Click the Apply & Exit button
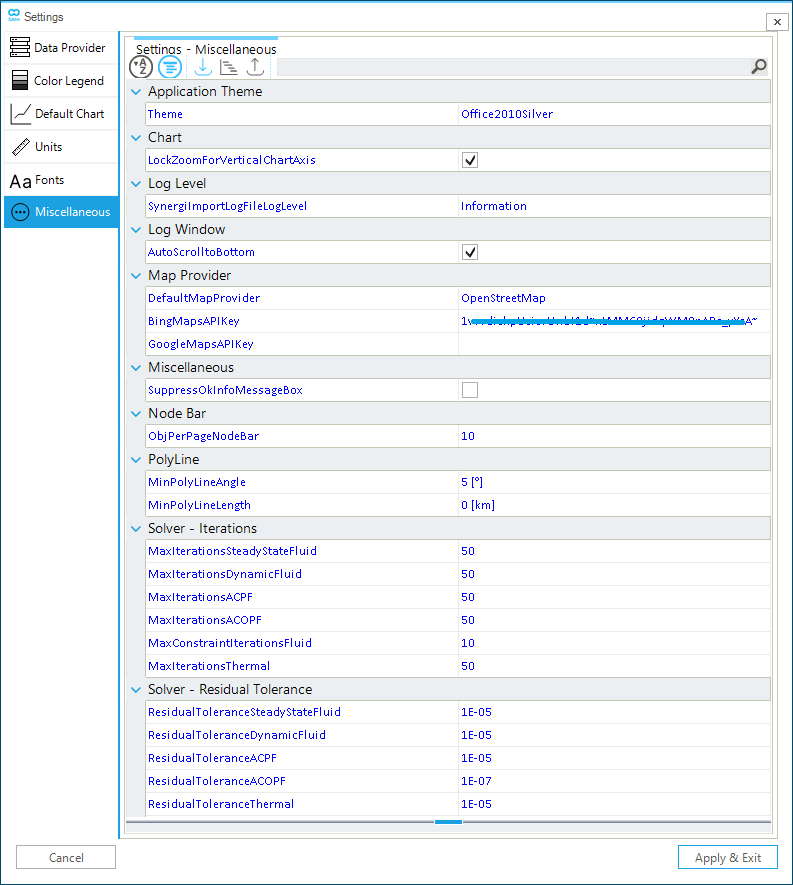 727,857
